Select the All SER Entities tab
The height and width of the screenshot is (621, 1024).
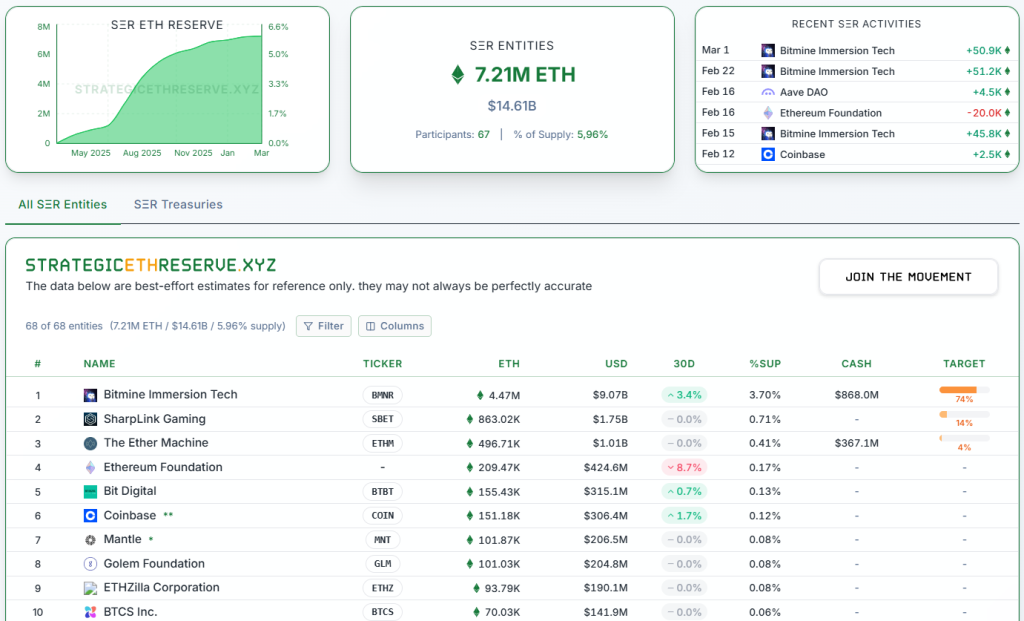point(62,204)
